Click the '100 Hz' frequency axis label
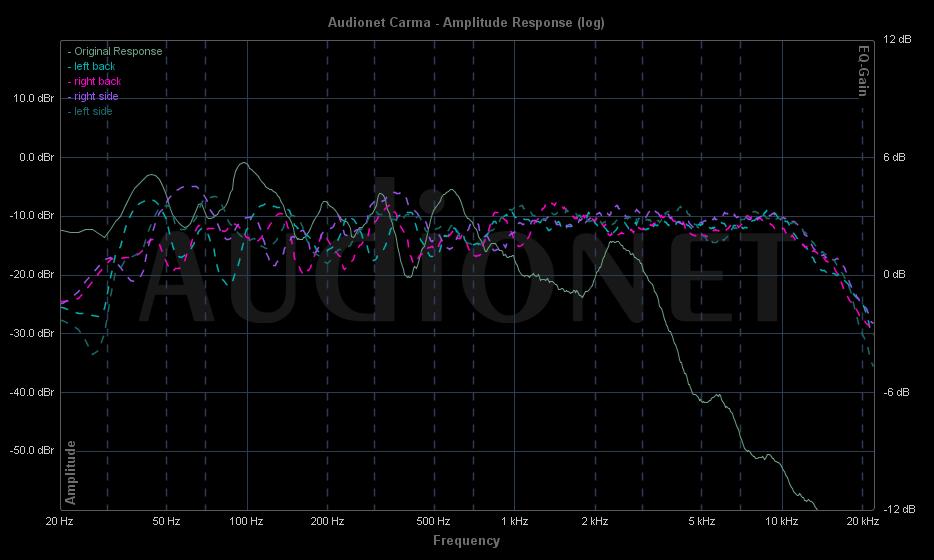The image size is (934, 560). click(x=247, y=521)
